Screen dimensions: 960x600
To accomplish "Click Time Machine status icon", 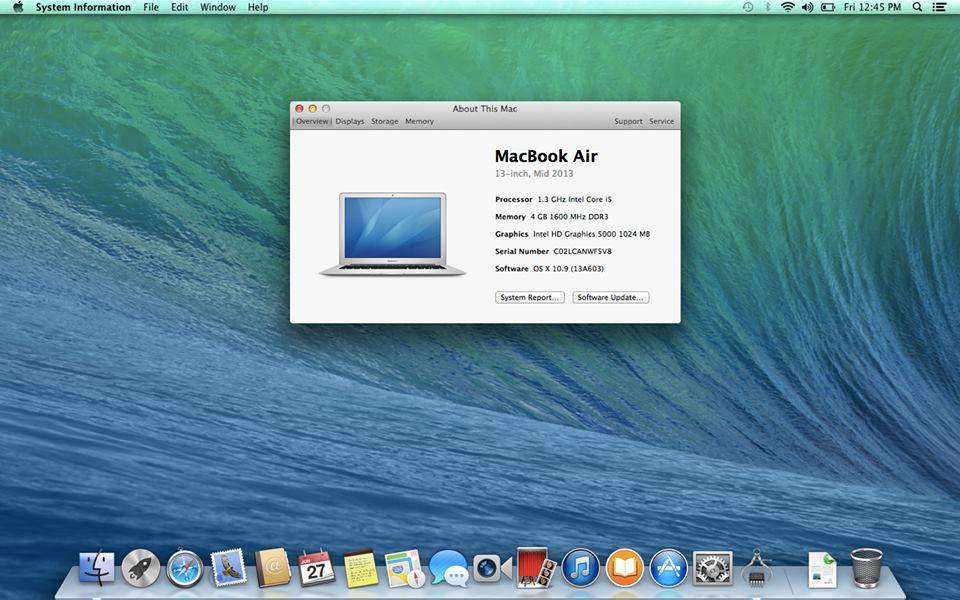I will pyautogui.click(x=748, y=7).
